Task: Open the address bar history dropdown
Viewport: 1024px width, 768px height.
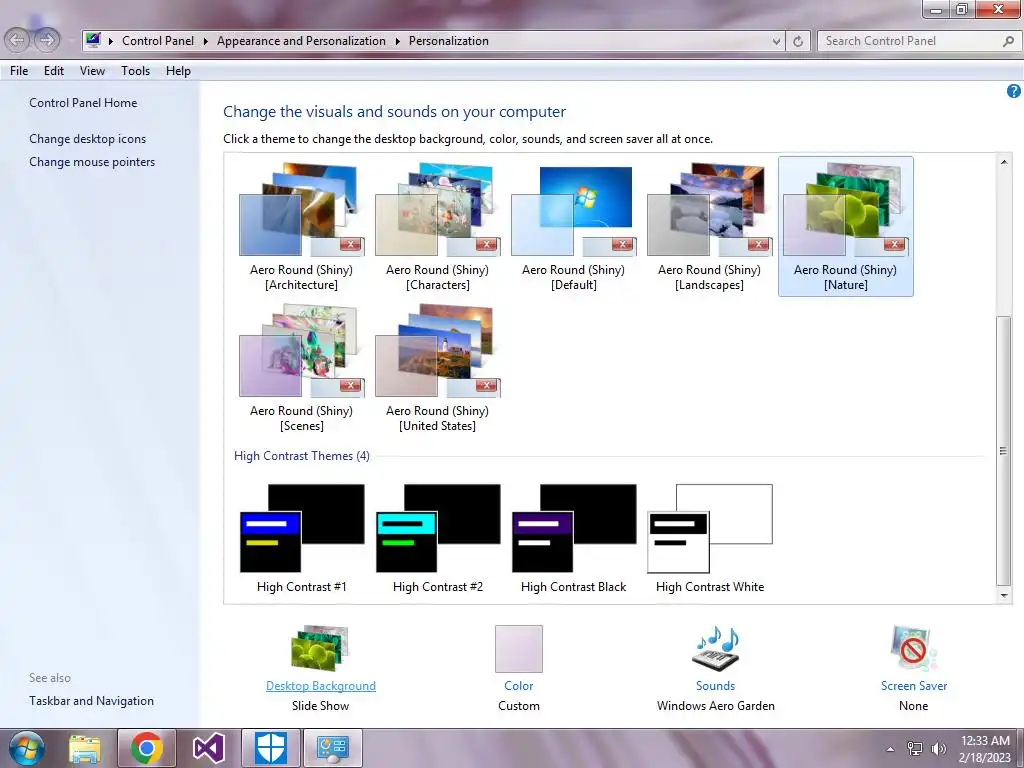Action: coord(776,41)
